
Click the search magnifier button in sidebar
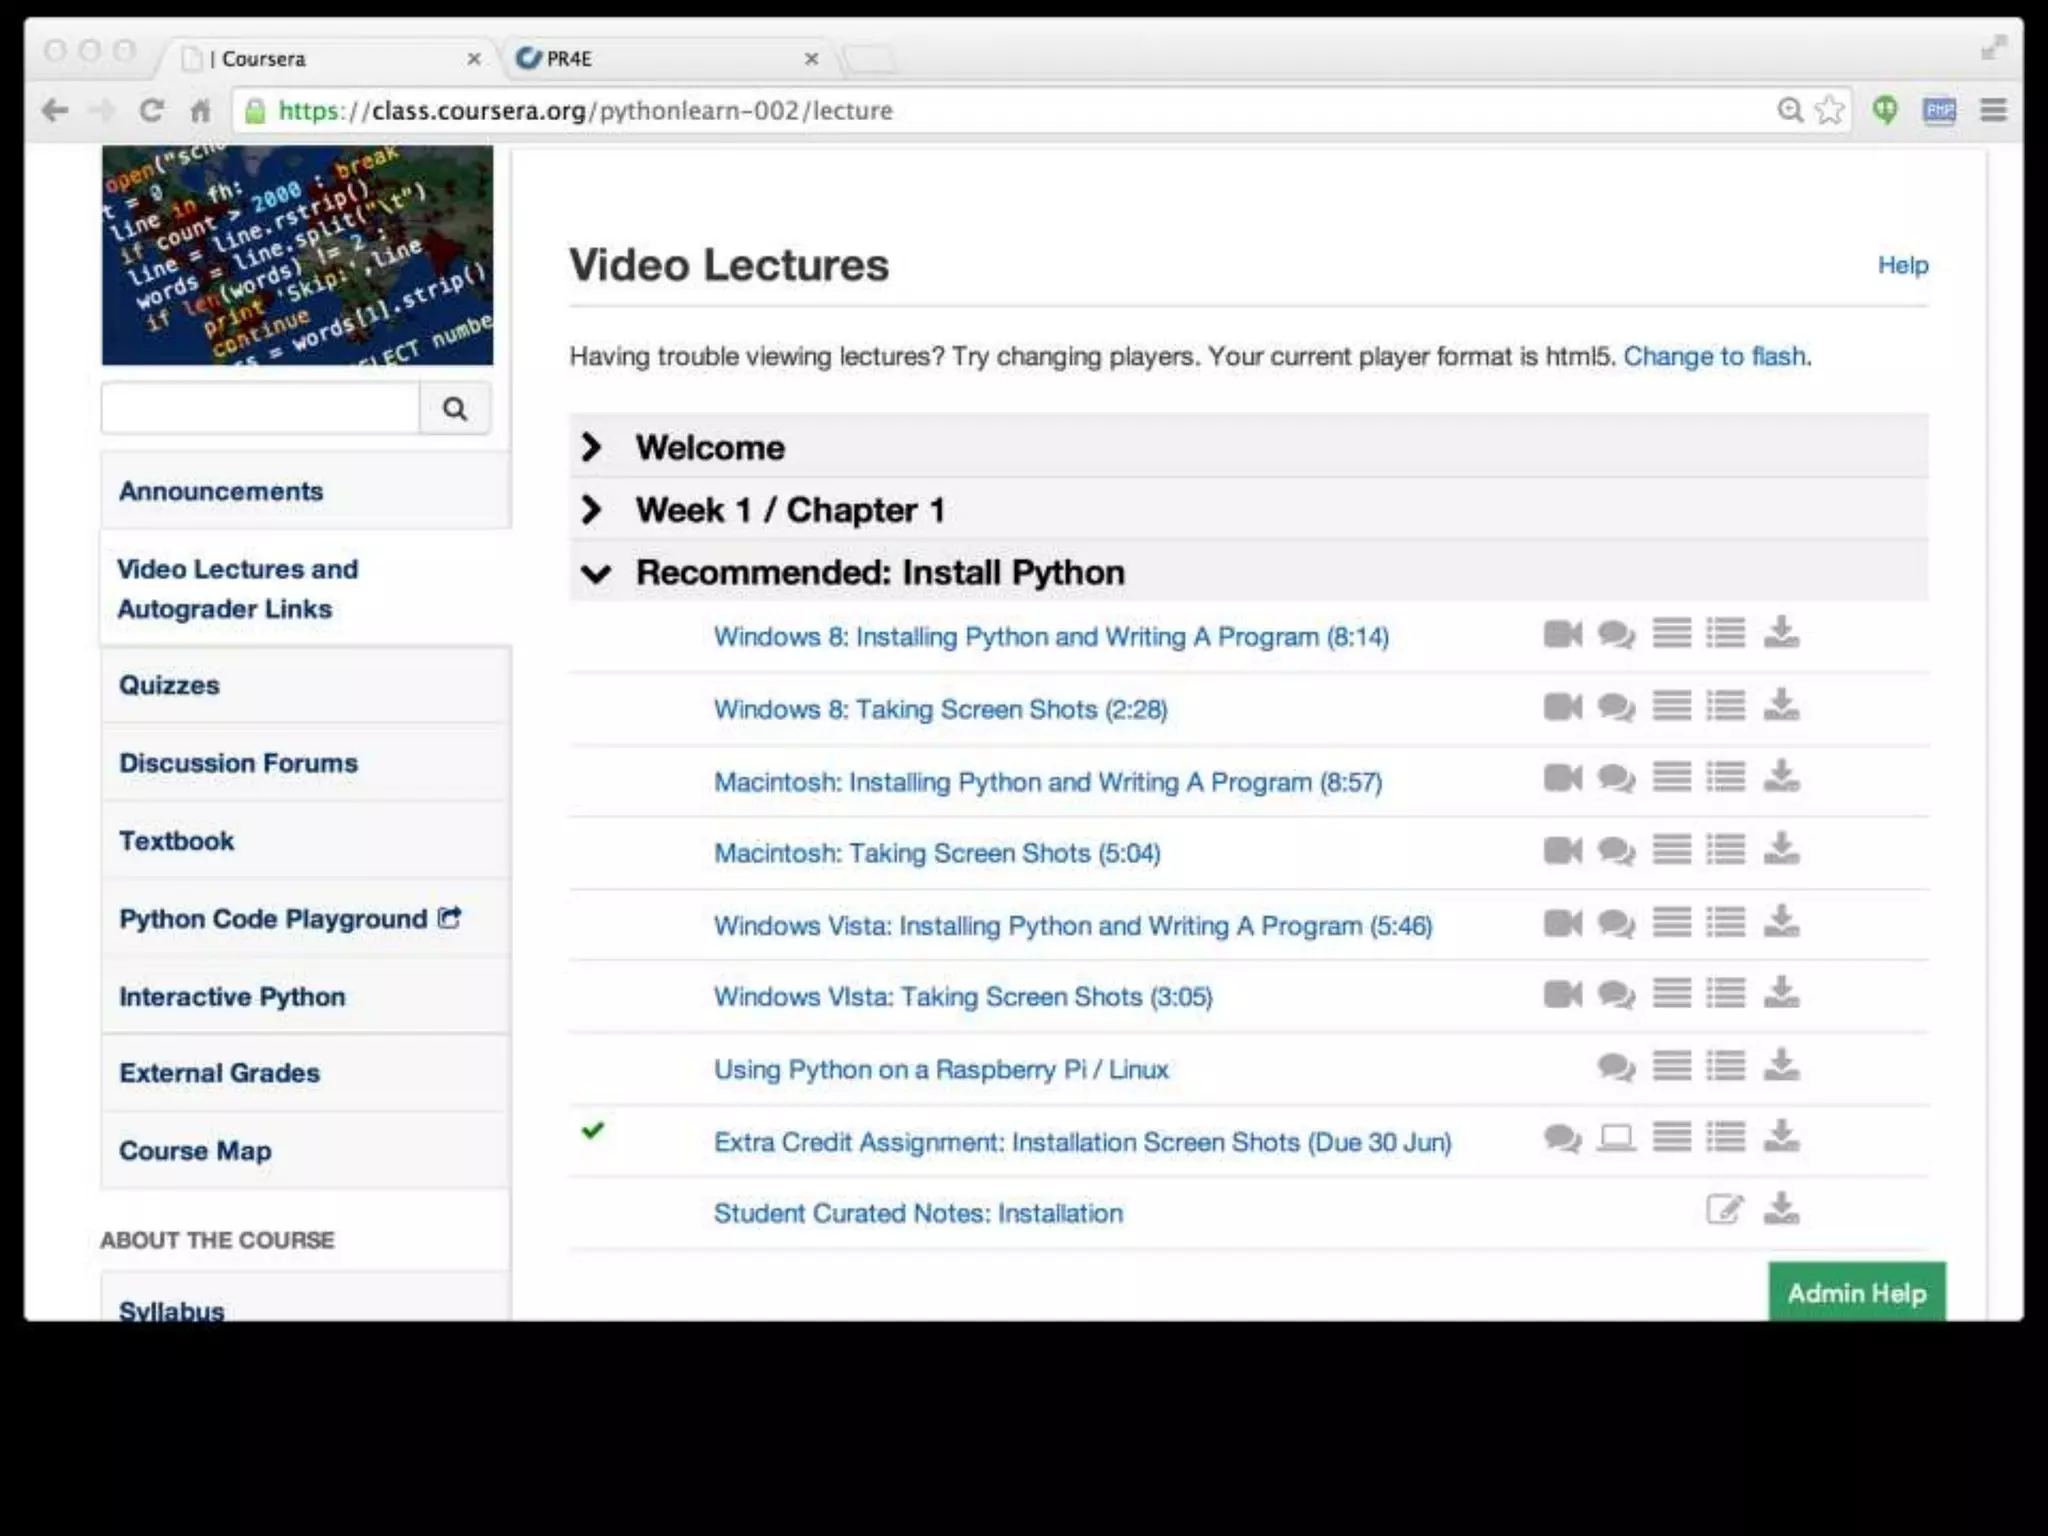[455, 408]
